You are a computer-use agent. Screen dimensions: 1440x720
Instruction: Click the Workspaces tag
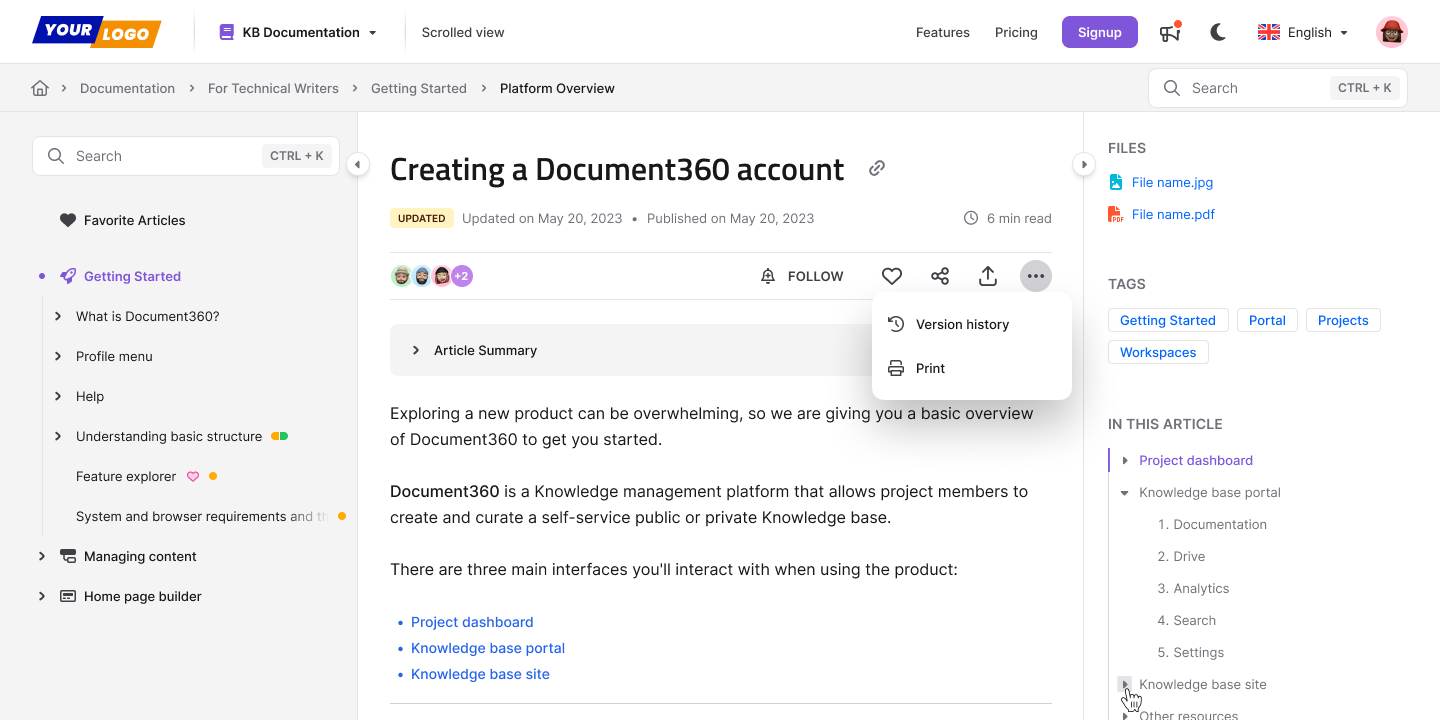click(x=1158, y=352)
